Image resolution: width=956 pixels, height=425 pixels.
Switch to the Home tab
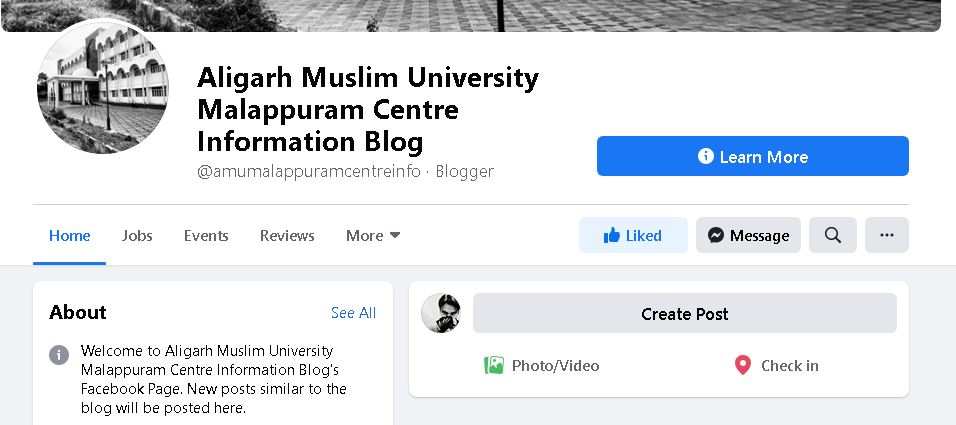(70, 235)
